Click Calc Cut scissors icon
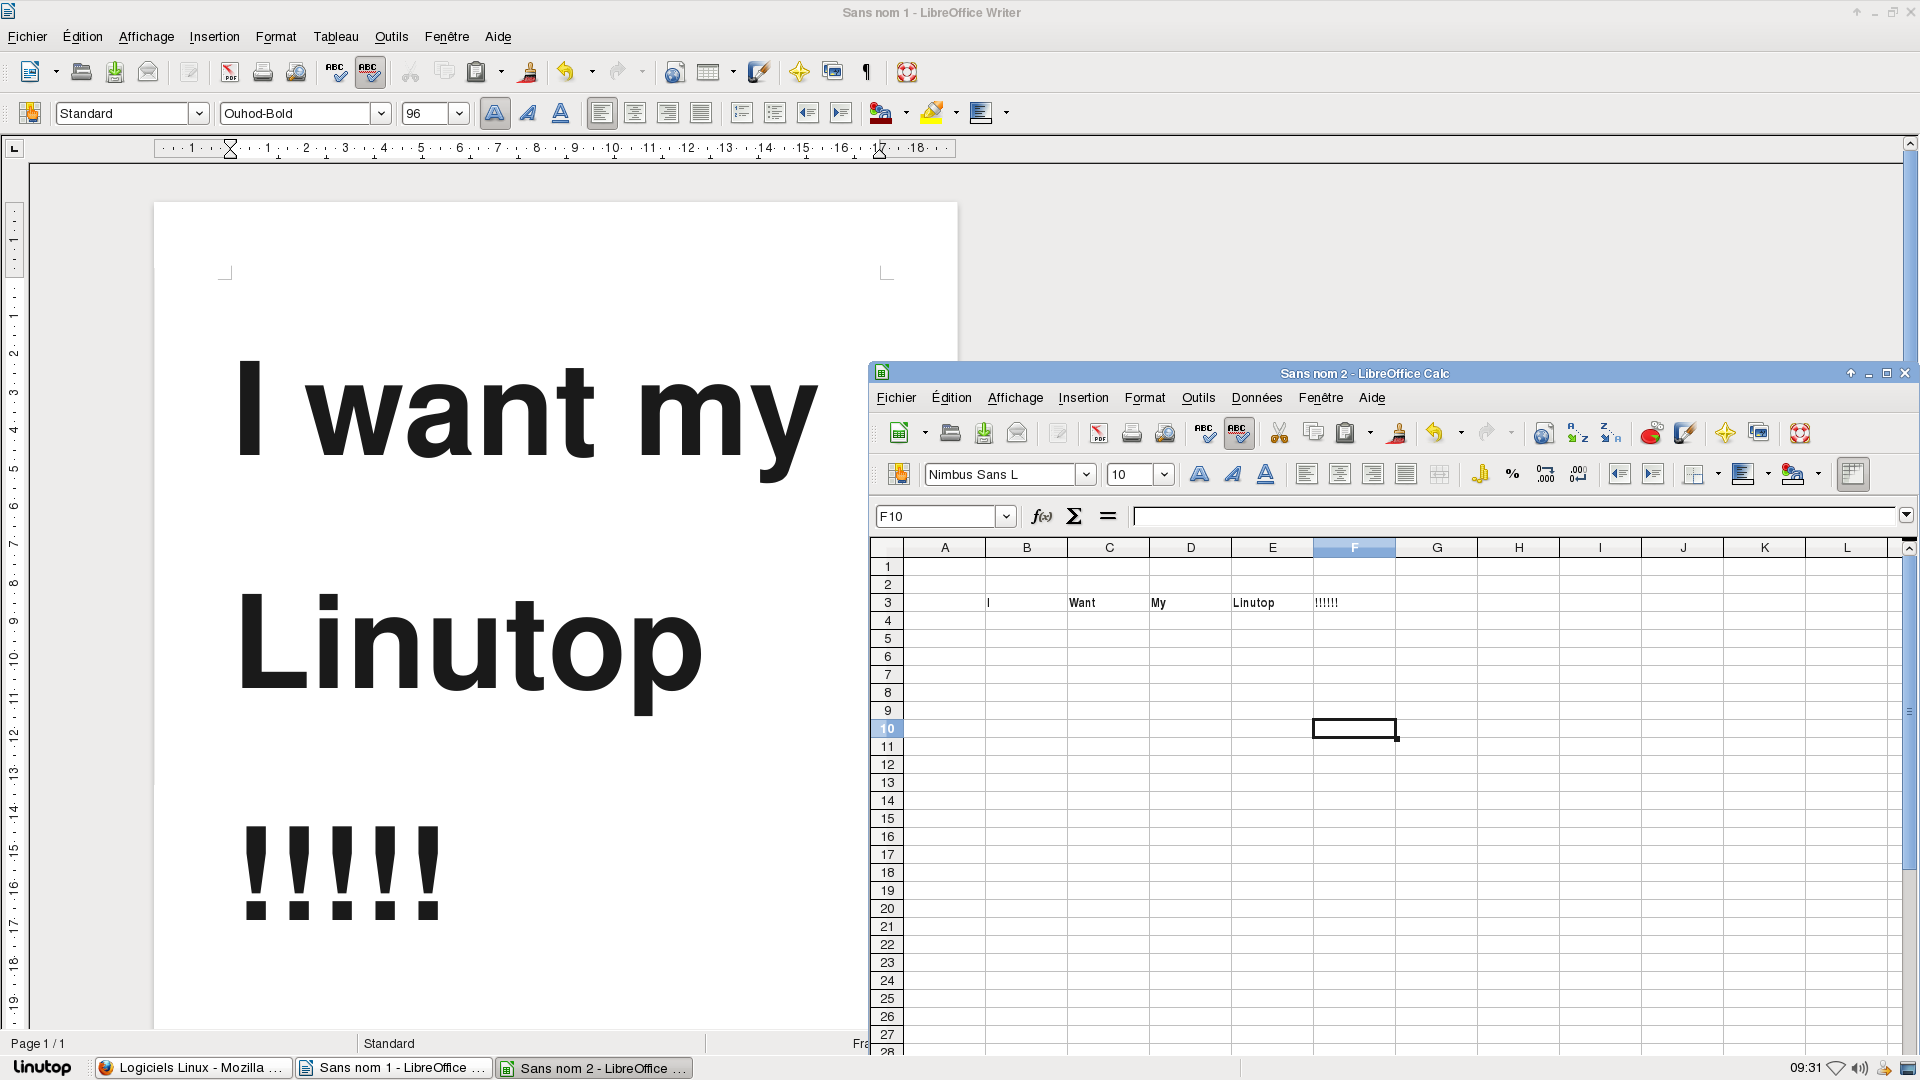Screen dimensions: 1920x1080 click(1279, 433)
